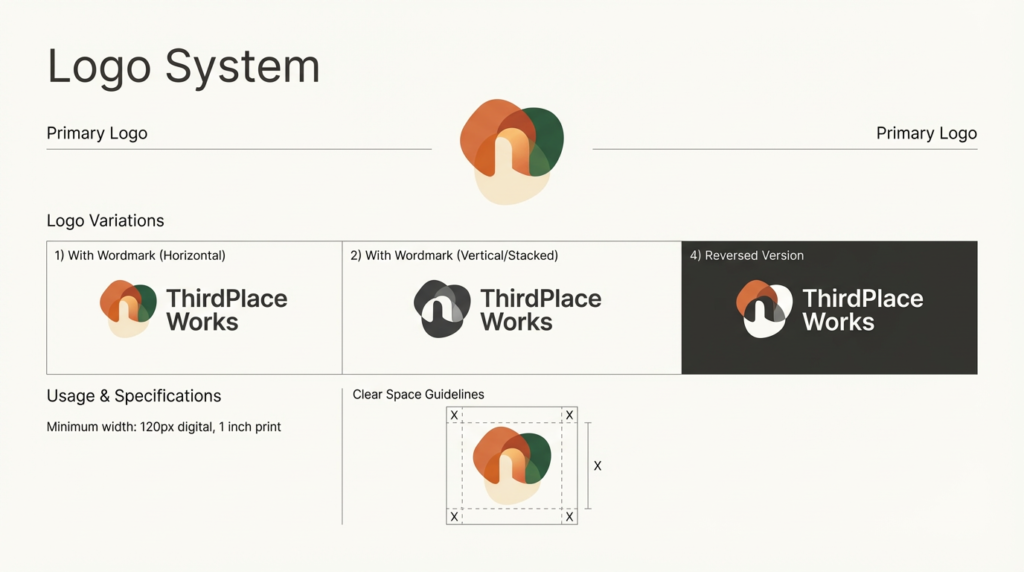Viewport: 1024px width, 572px height.
Task: Select the grayscale logo in the Vertical/Stacked panel
Action: (x=441, y=309)
